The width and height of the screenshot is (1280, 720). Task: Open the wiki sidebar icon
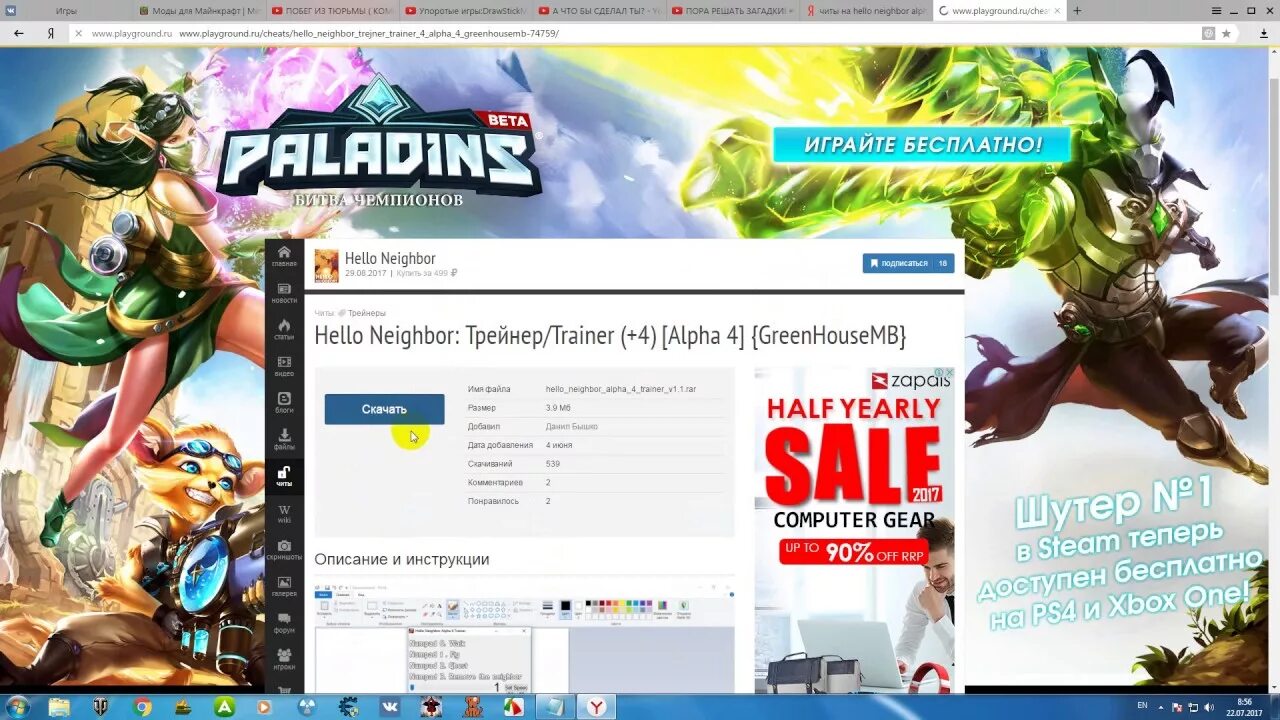click(284, 514)
